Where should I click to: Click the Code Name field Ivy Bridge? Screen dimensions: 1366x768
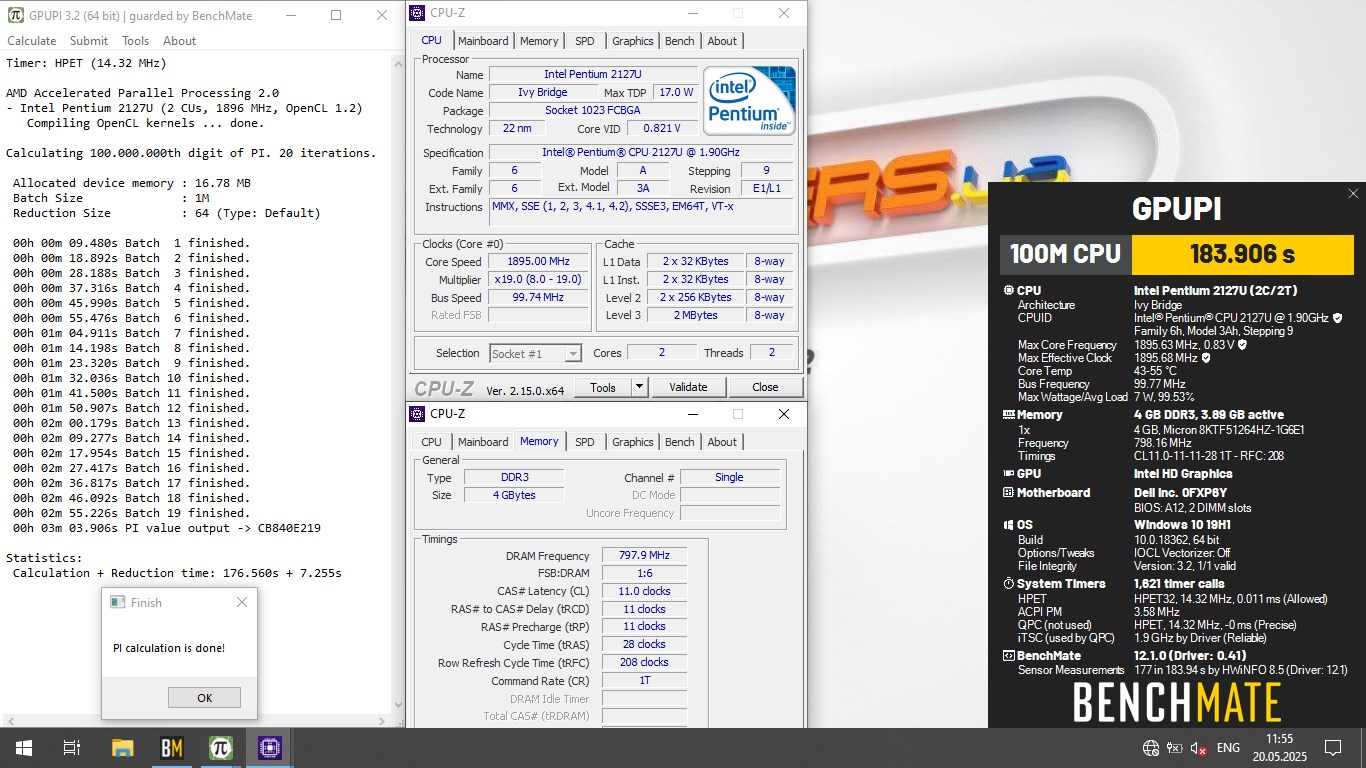543,92
